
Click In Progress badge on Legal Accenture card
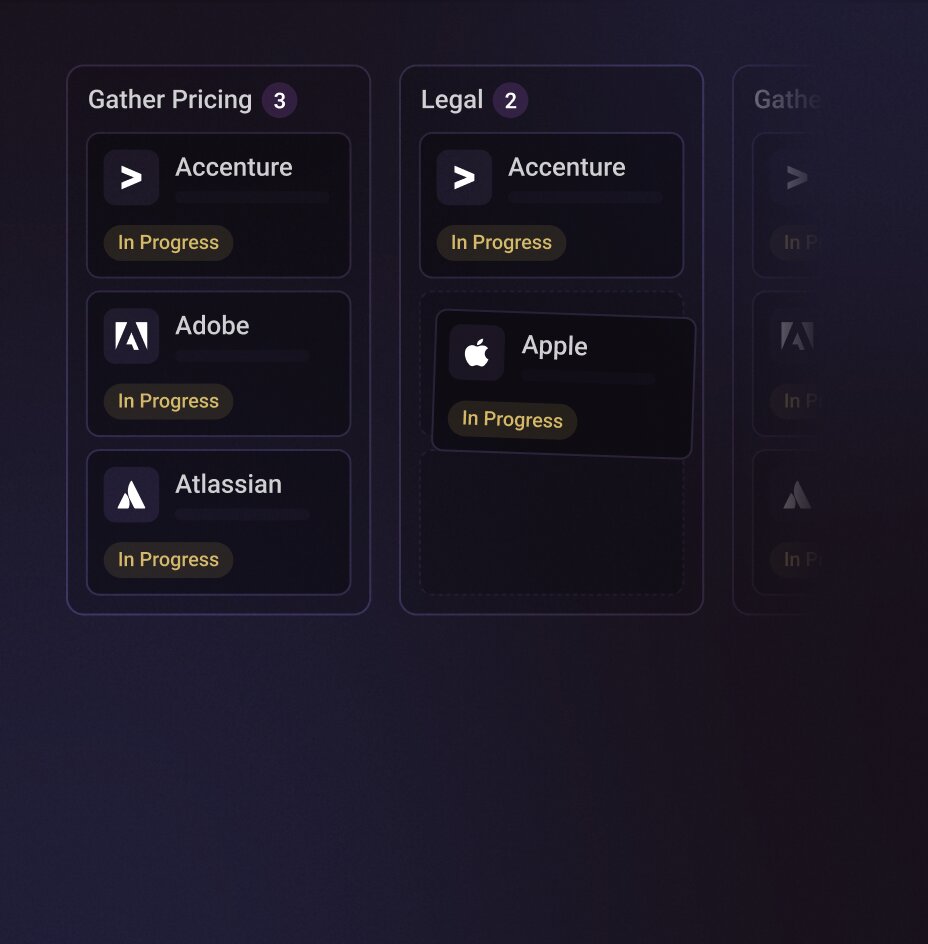point(501,242)
